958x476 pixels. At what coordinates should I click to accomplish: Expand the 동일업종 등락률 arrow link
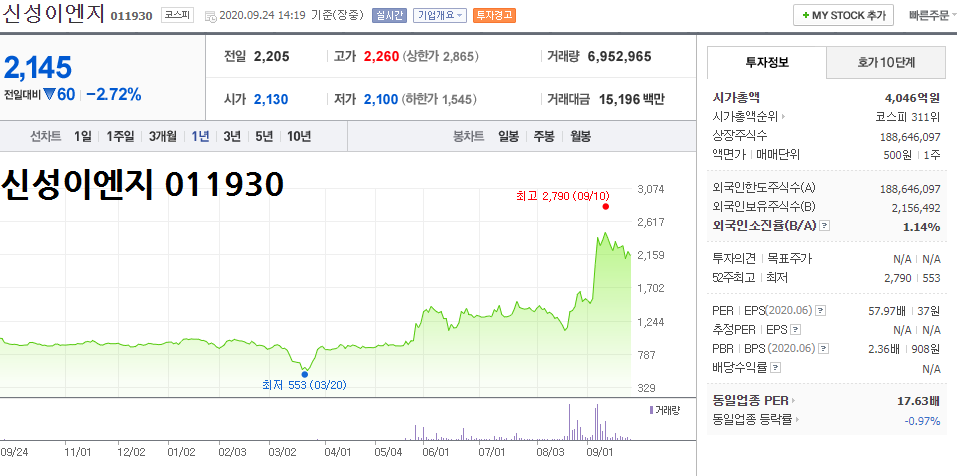point(798,420)
